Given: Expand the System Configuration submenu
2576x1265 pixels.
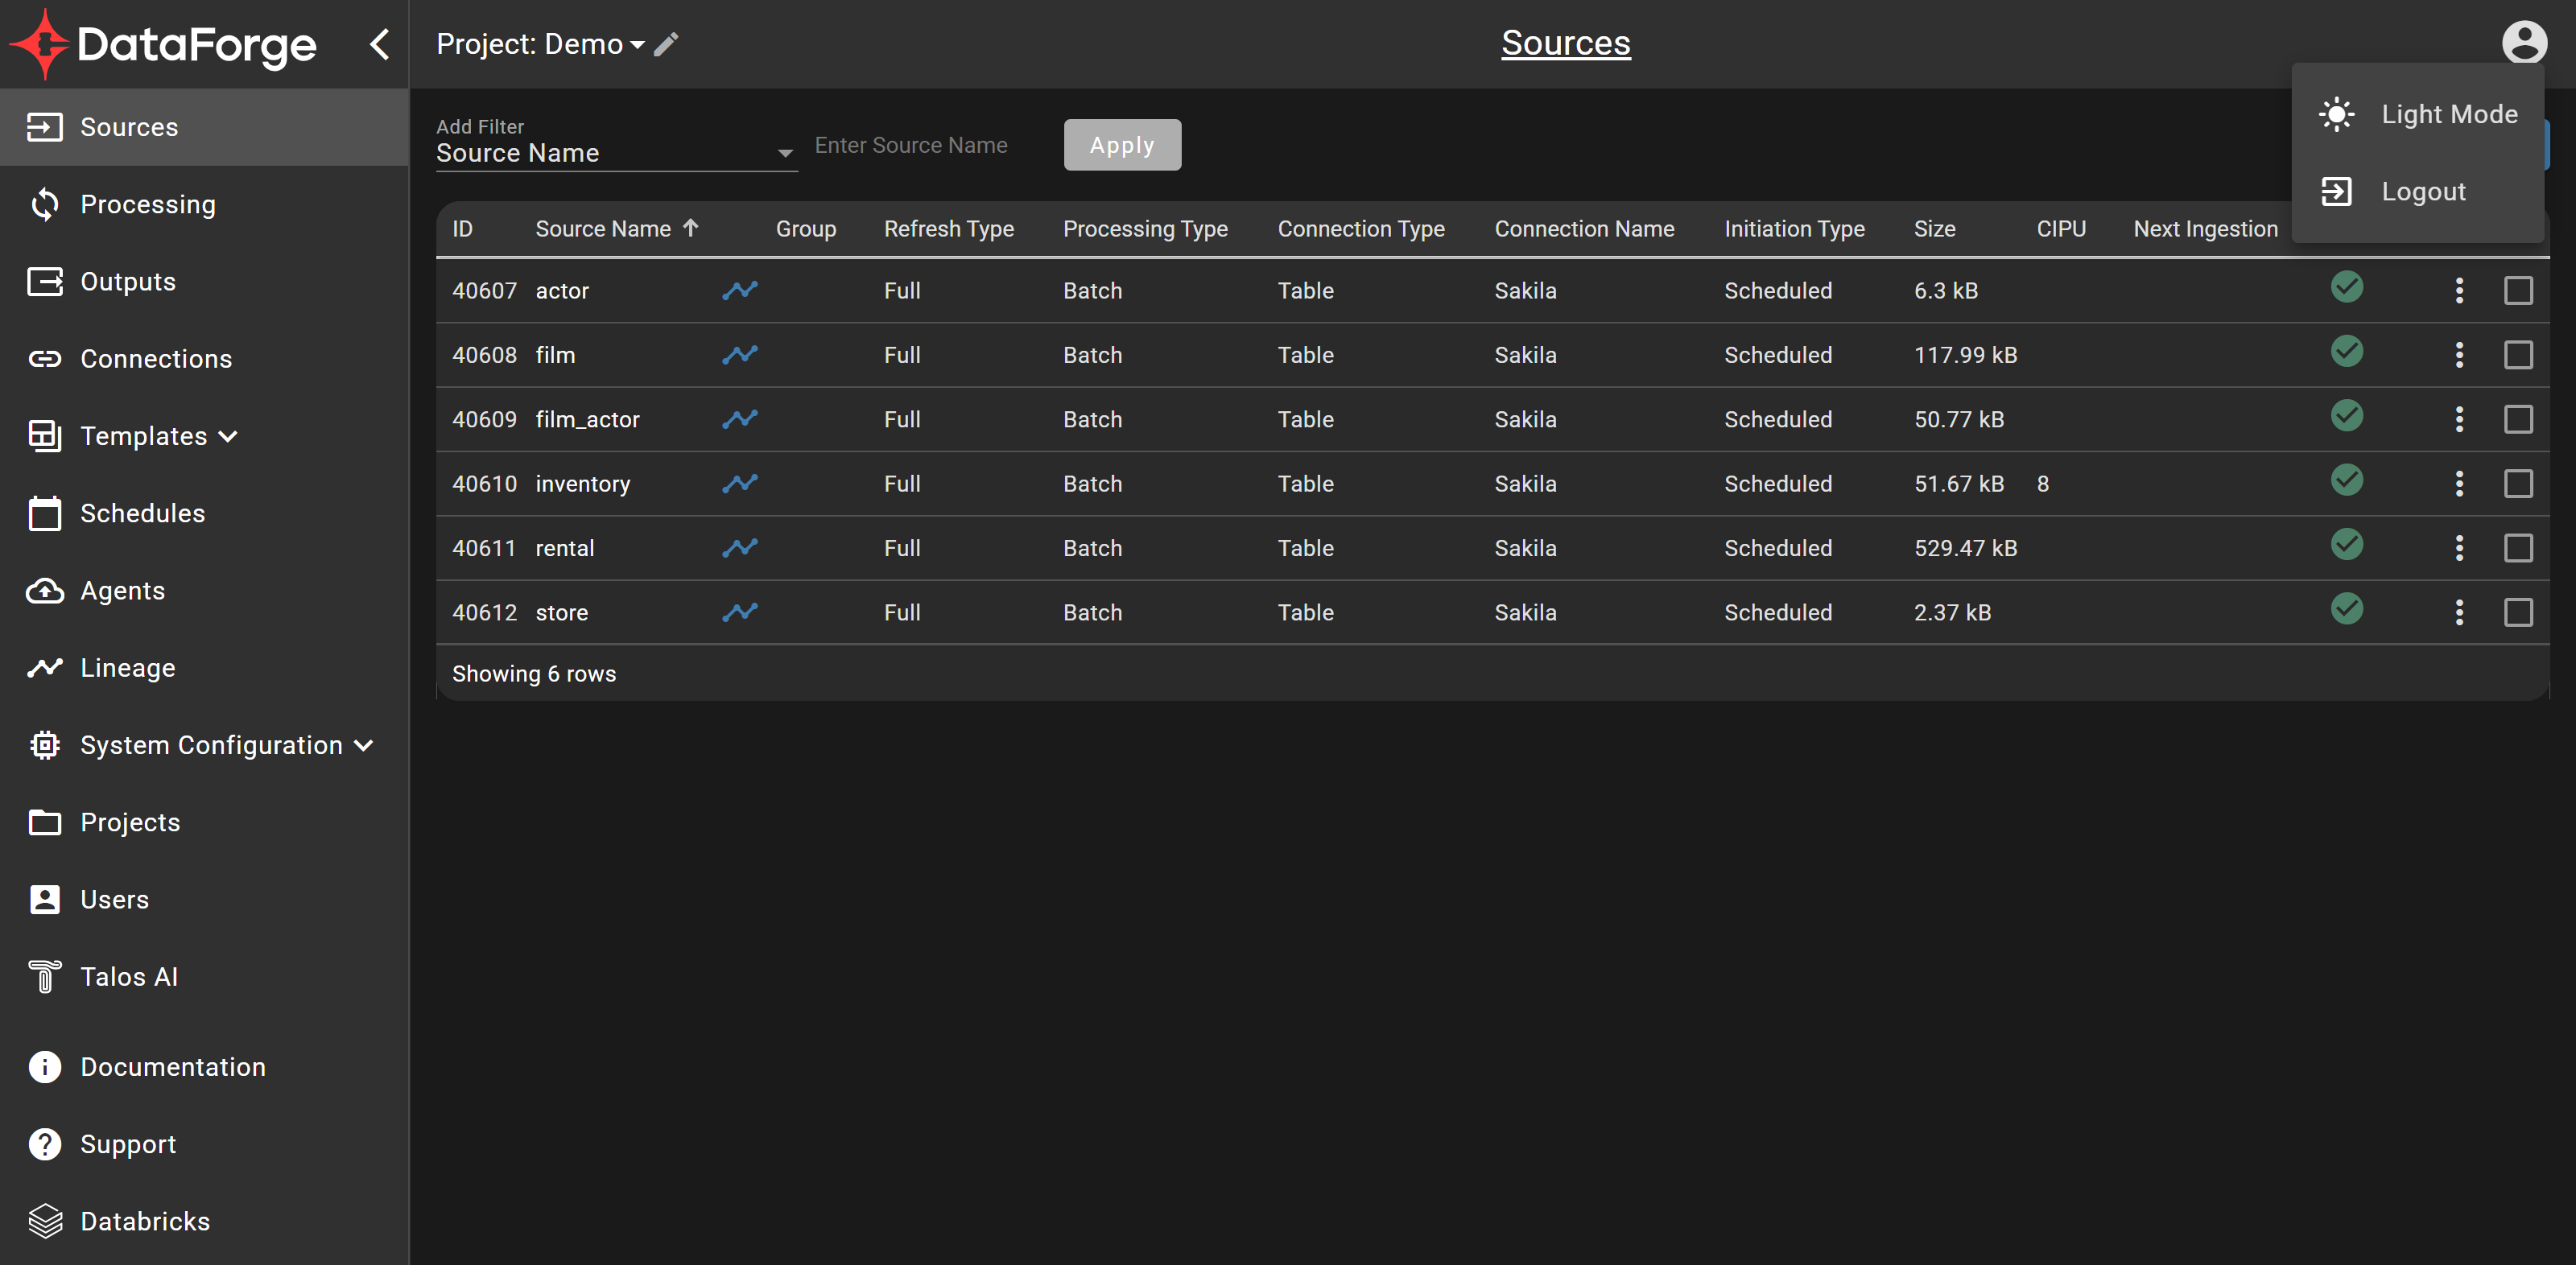Looking at the screenshot, I should [204, 745].
